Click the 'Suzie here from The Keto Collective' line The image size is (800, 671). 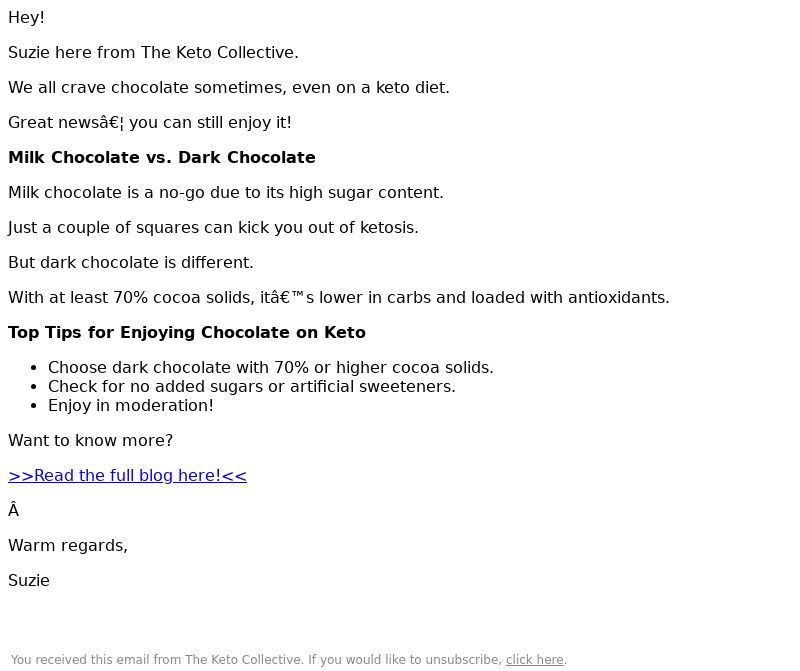click(x=153, y=53)
